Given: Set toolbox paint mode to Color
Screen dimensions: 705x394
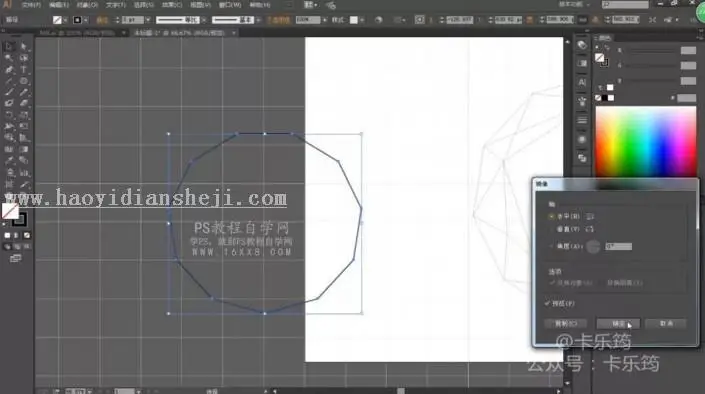Looking at the screenshot, I should (7, 235).
